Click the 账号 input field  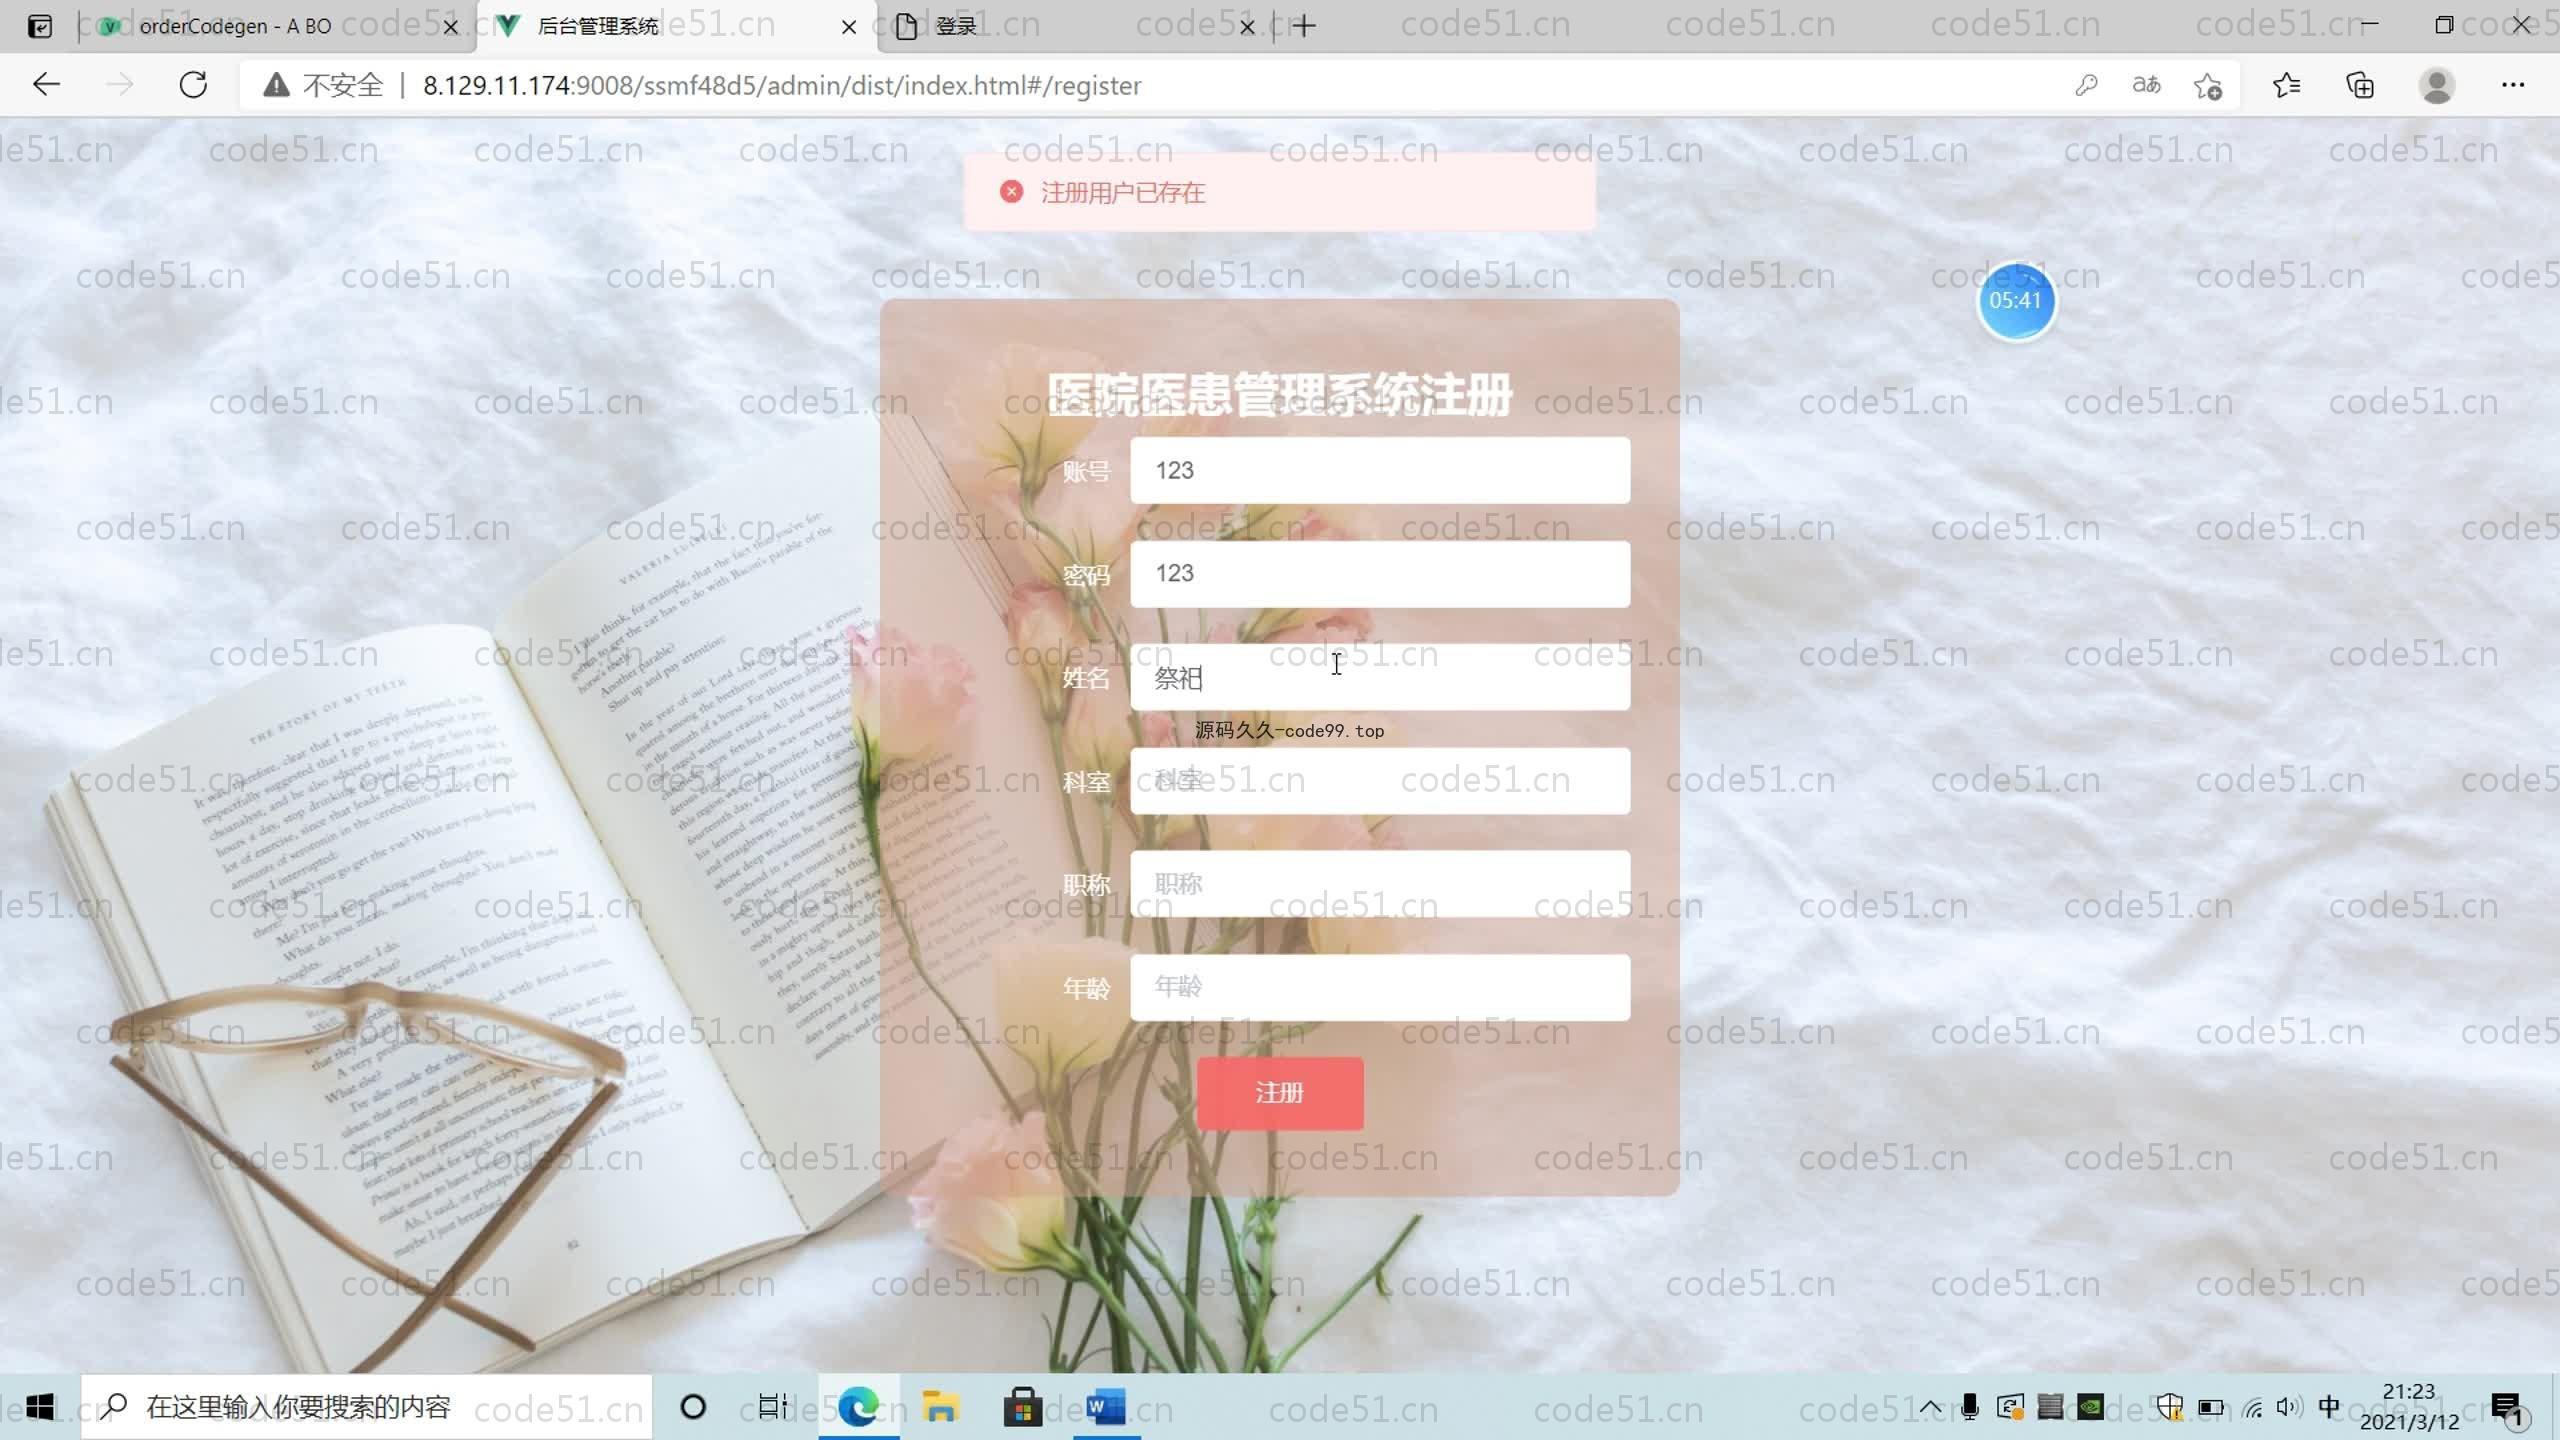(x=1380, y=470)
